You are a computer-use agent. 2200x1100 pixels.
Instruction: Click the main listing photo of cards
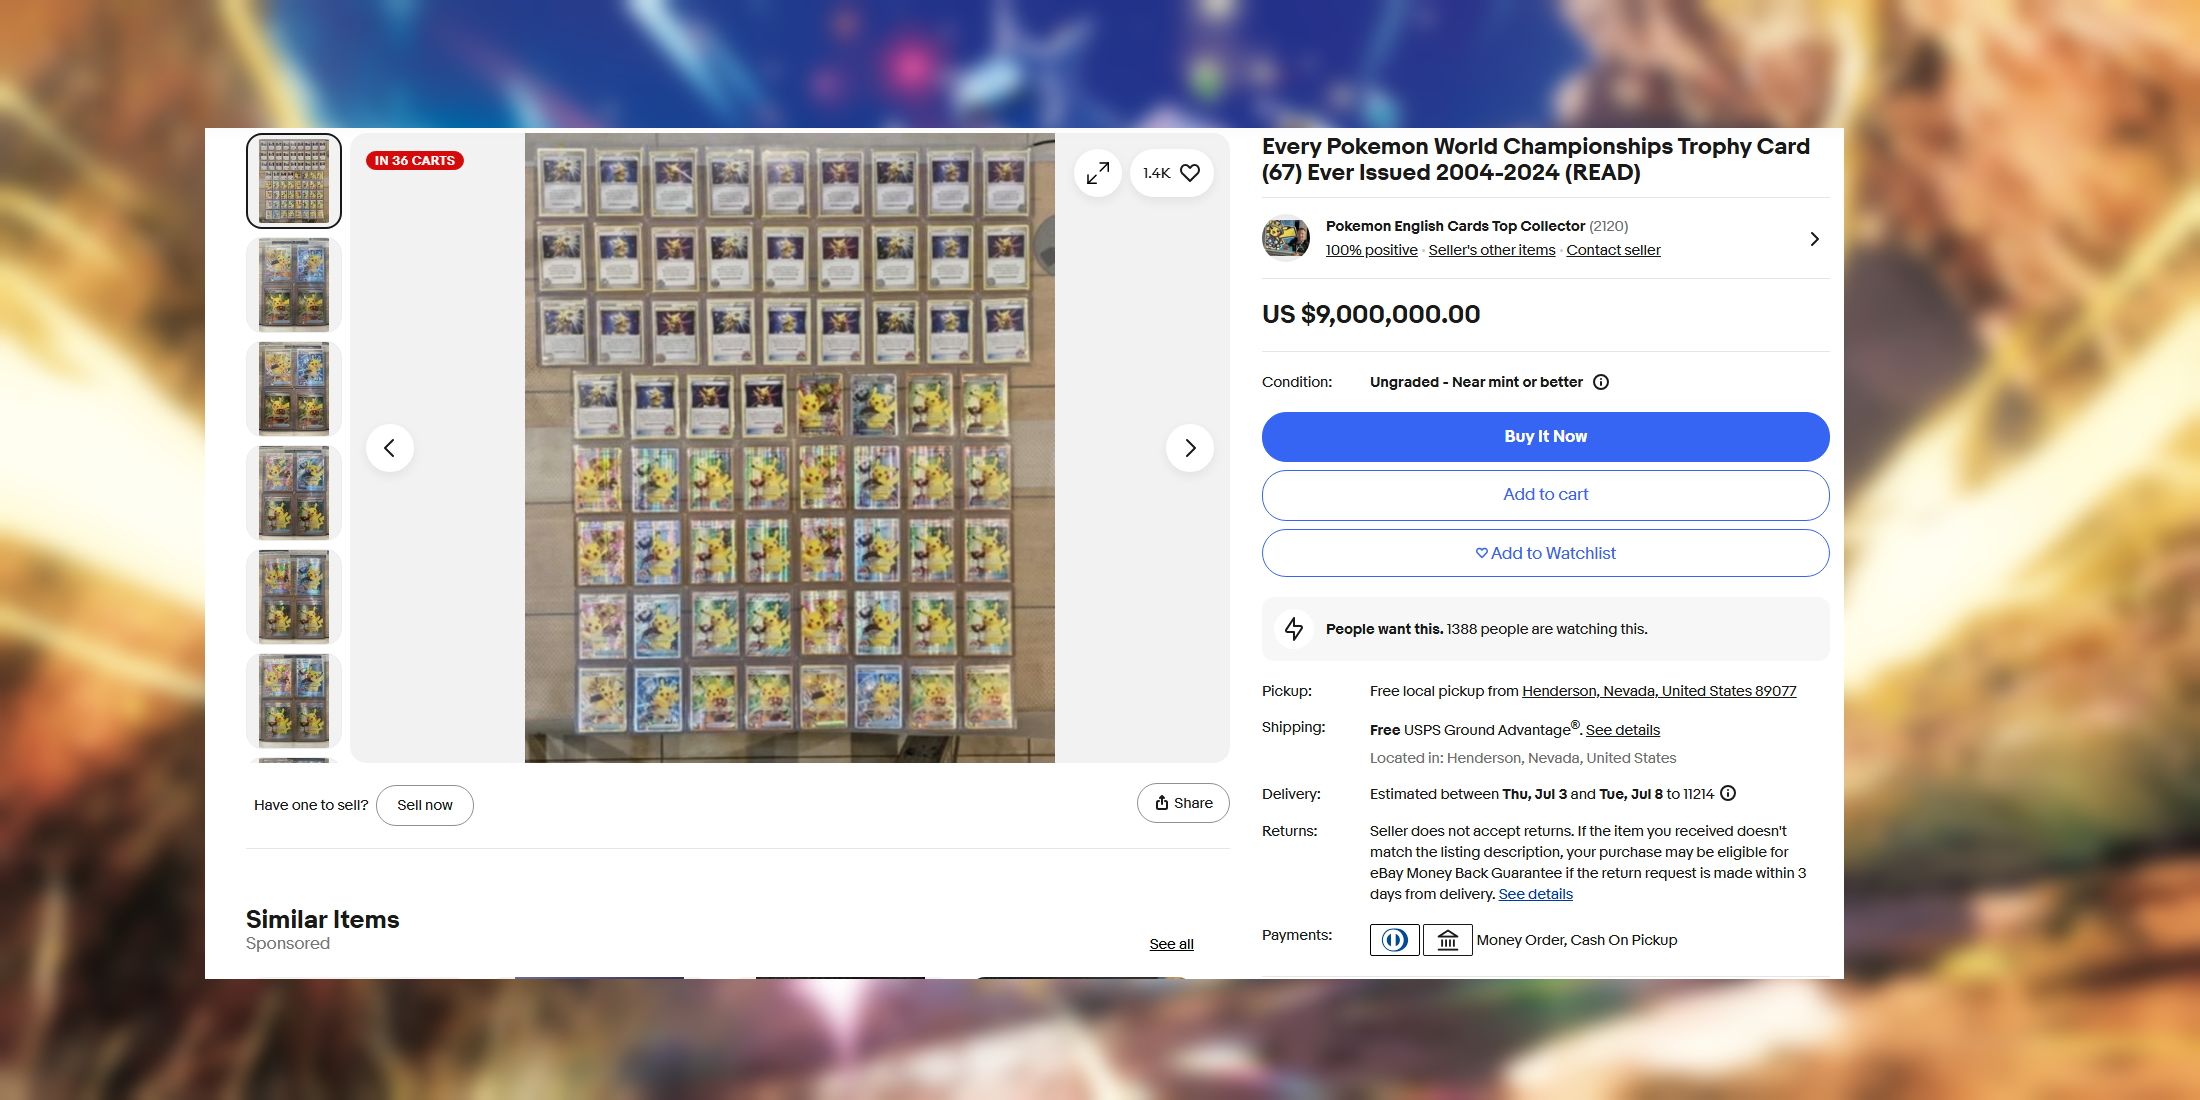[790, 448]
